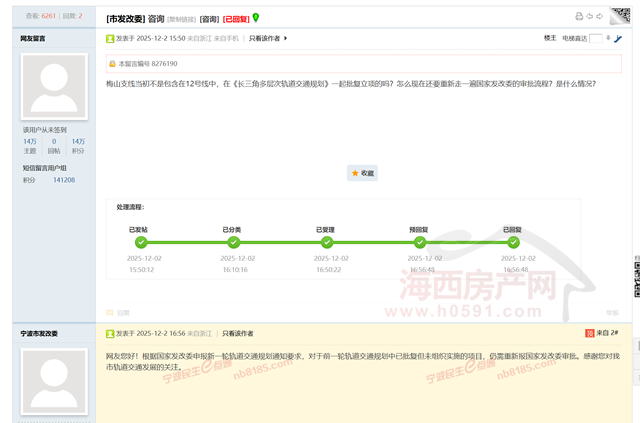The width and height of the screenshot is (640, 423).
Task: Click 只看该作者 in the reply post
Action: coord(237,332)
